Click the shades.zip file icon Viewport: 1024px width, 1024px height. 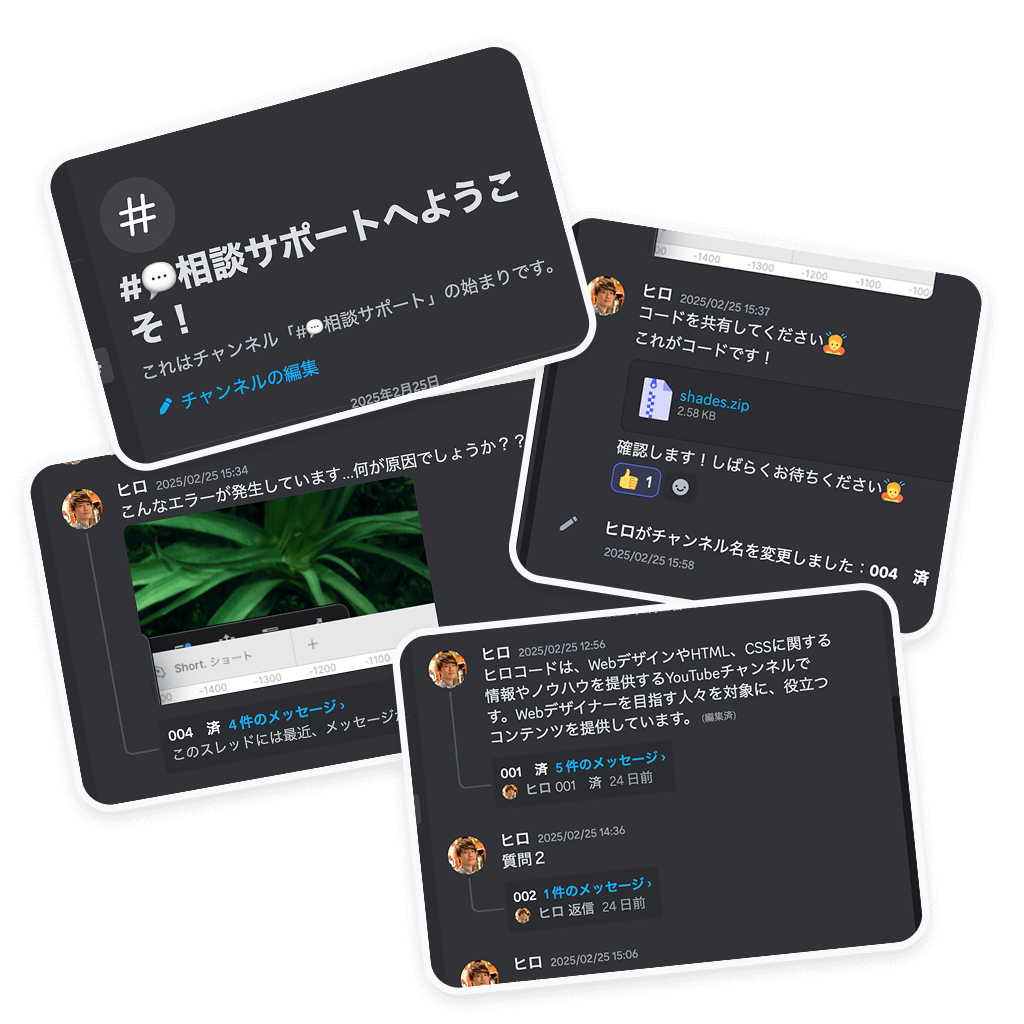655,398
